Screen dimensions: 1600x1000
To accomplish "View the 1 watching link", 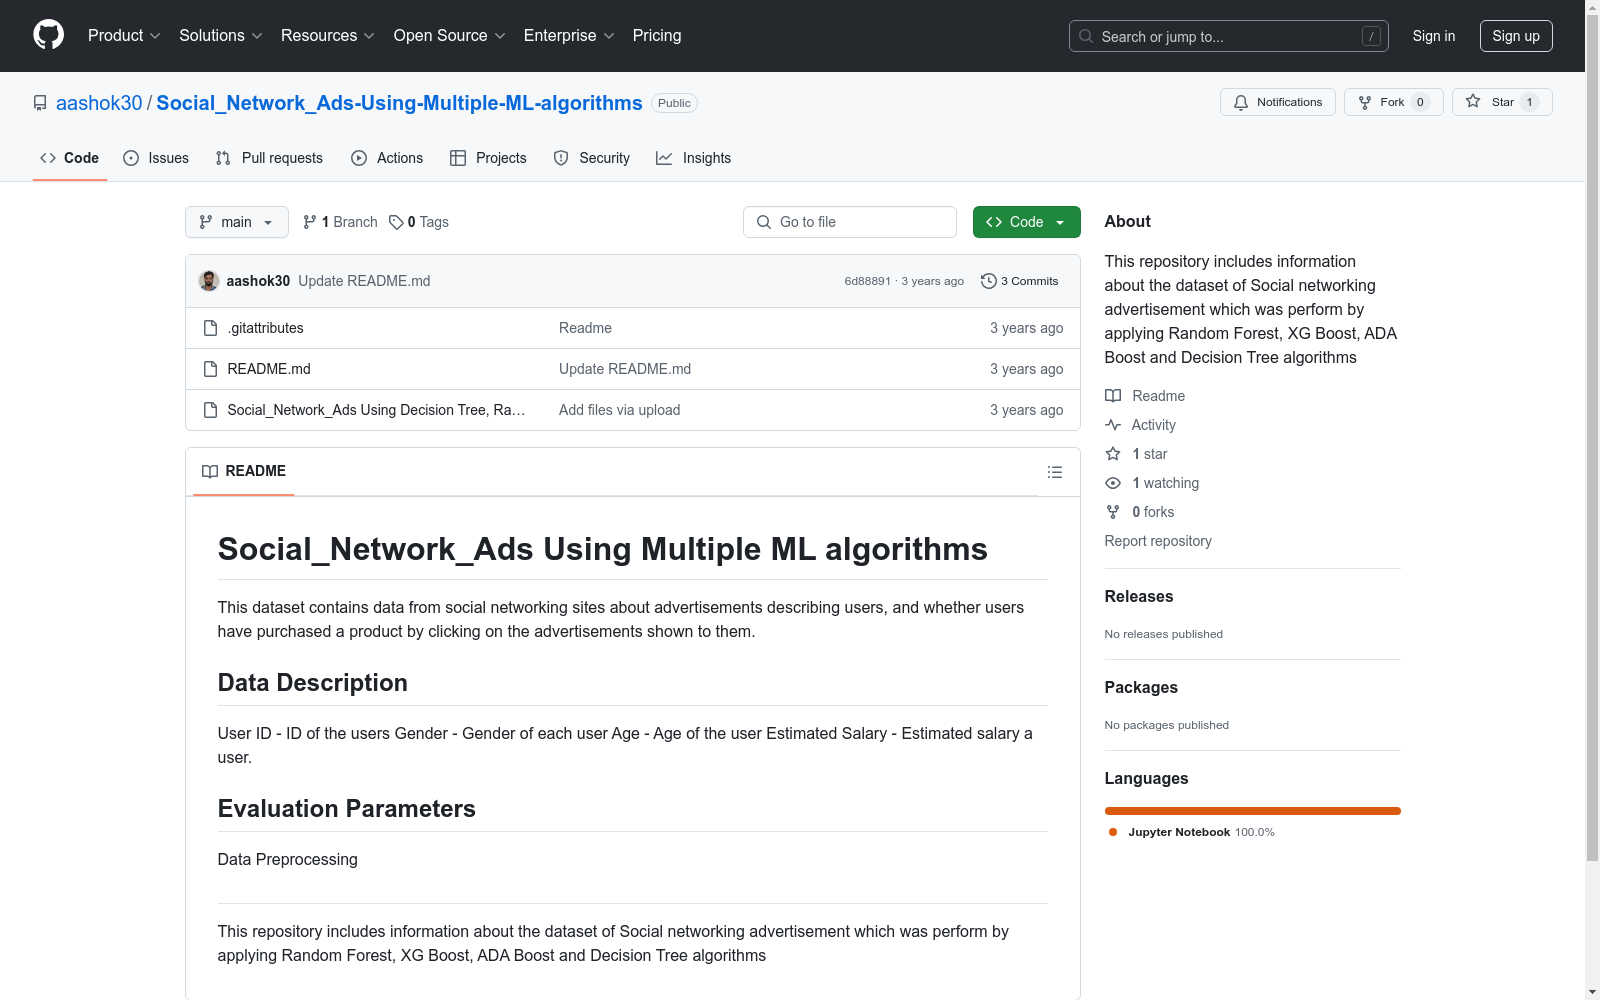I will tap(1153, 483).
